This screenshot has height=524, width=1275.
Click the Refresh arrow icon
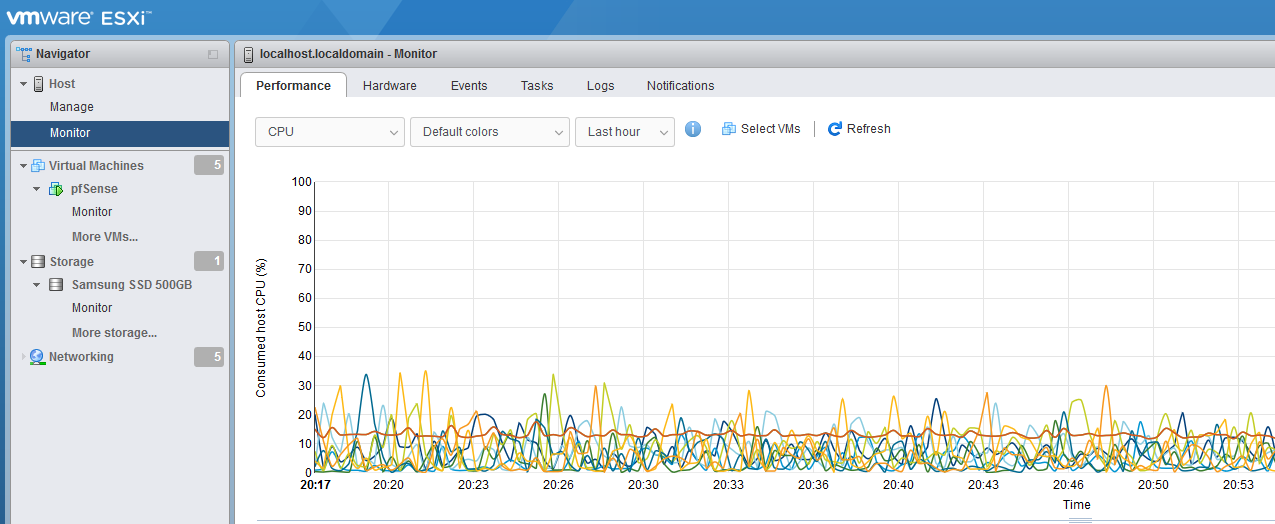coord(835,129)
